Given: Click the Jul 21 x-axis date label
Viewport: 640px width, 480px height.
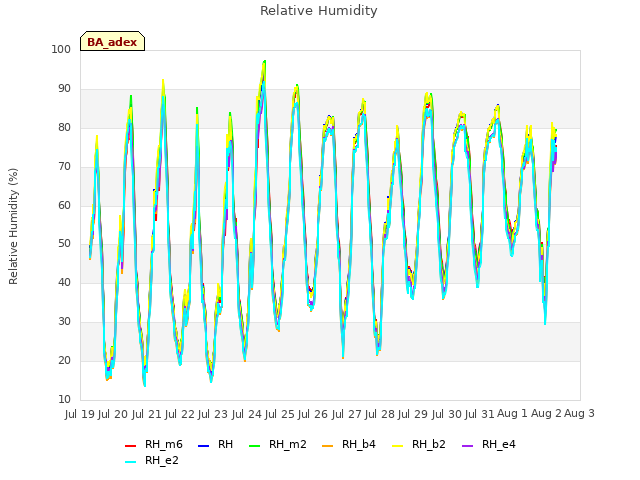Looking at the screenshot, I should [x=146, y=414].
